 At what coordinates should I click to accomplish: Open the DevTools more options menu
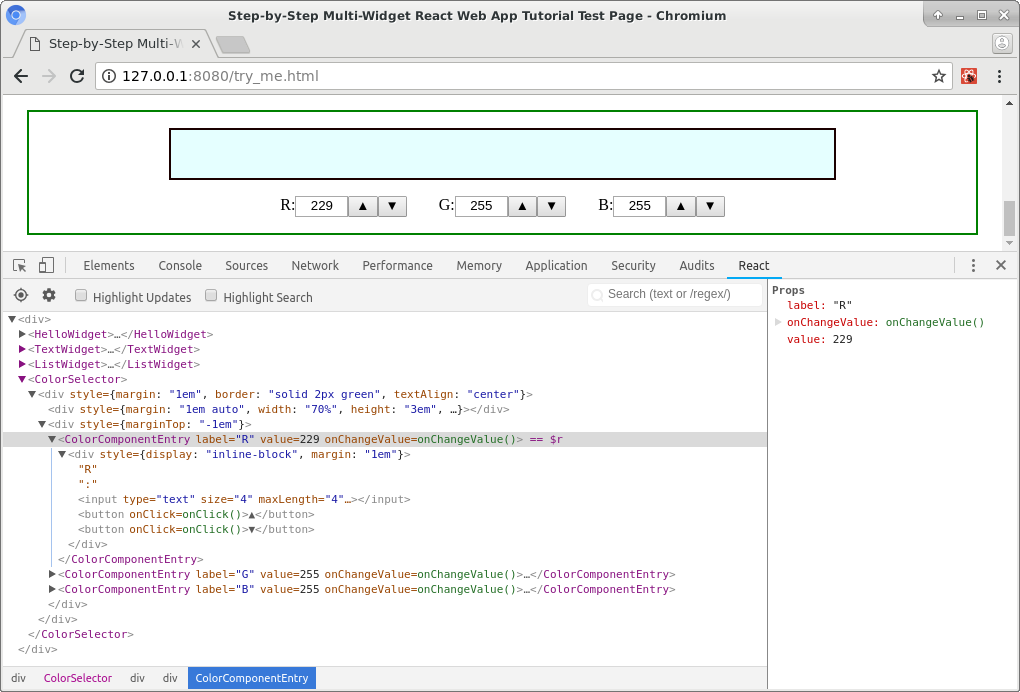(973, 265)
